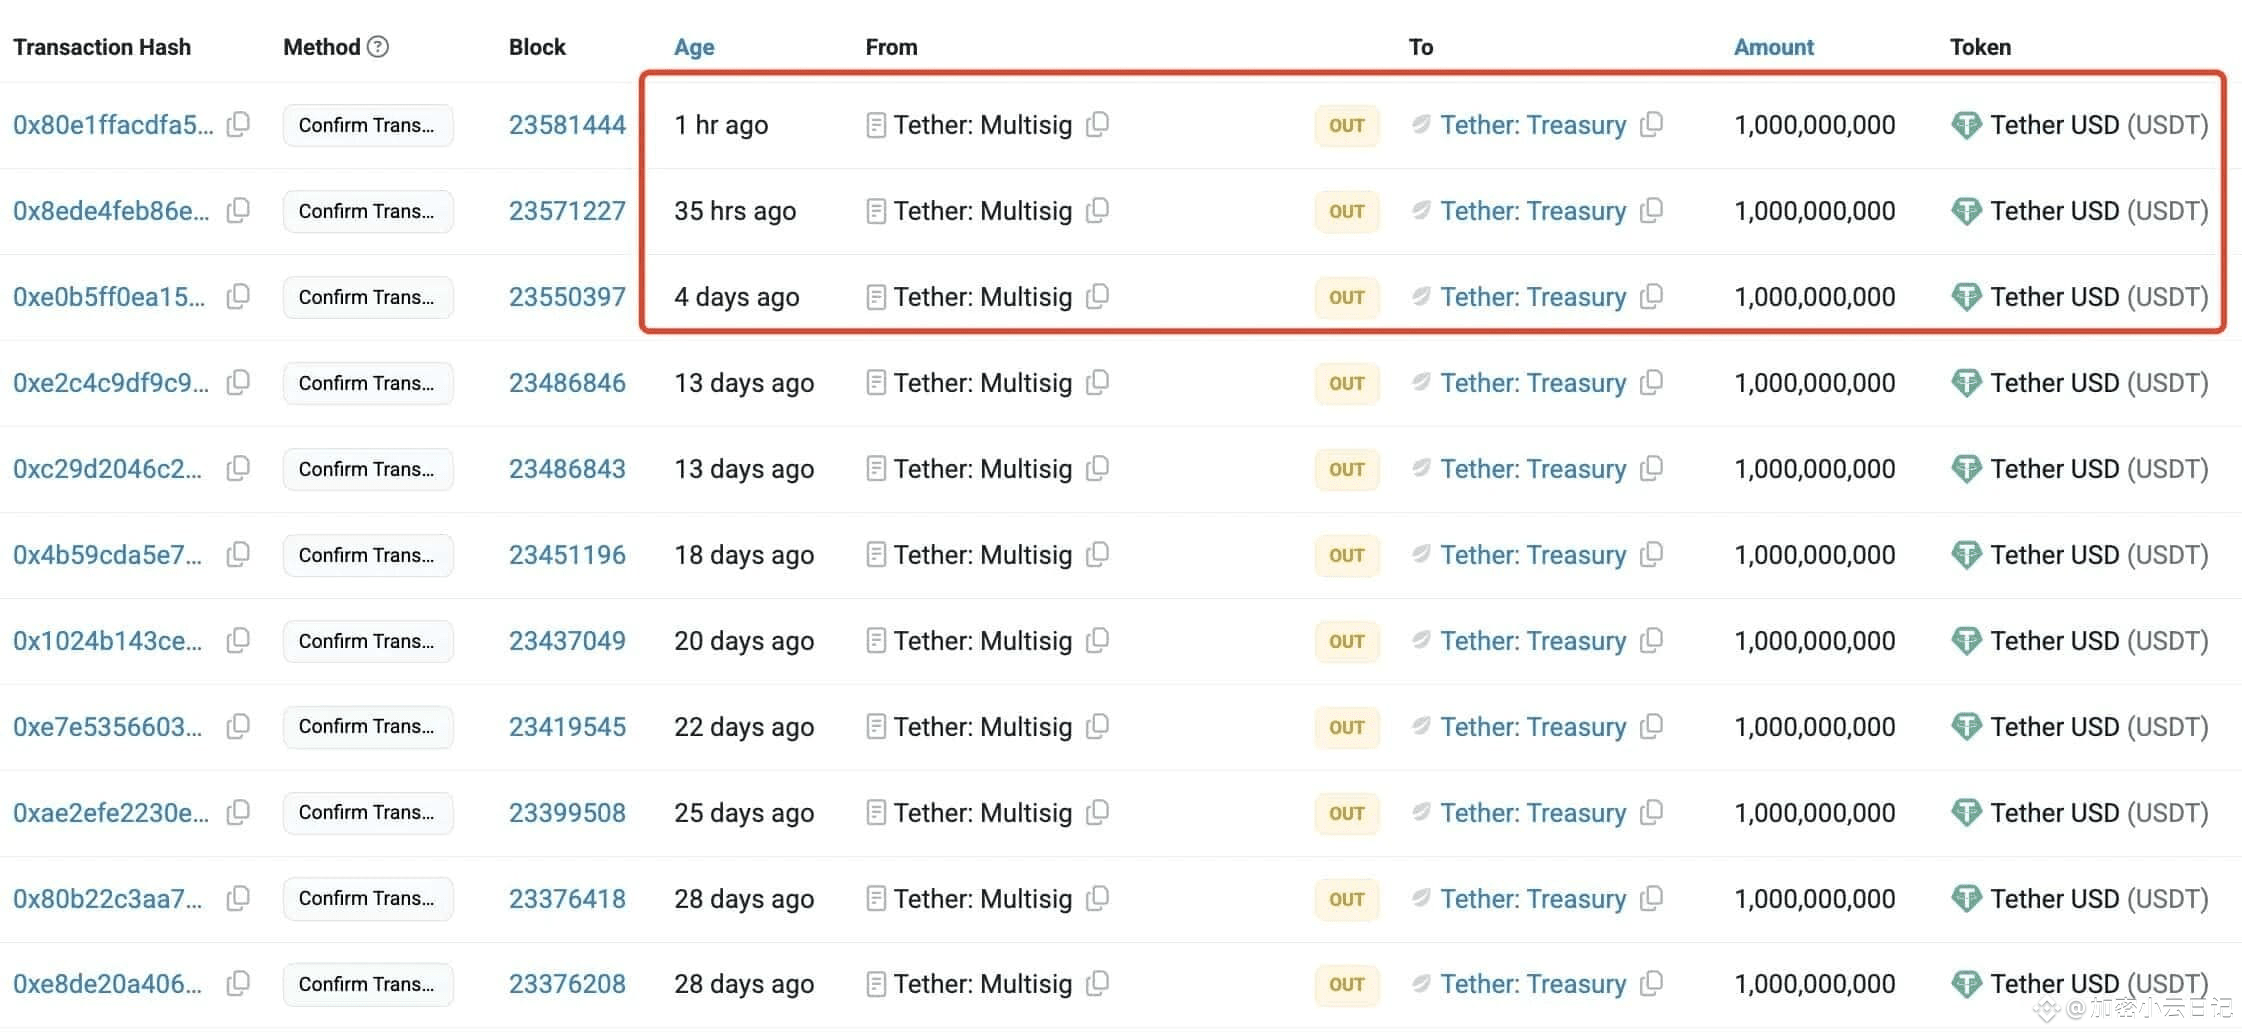Copy Tether: Multisig address in 22 days ago row

[1097, 726]
